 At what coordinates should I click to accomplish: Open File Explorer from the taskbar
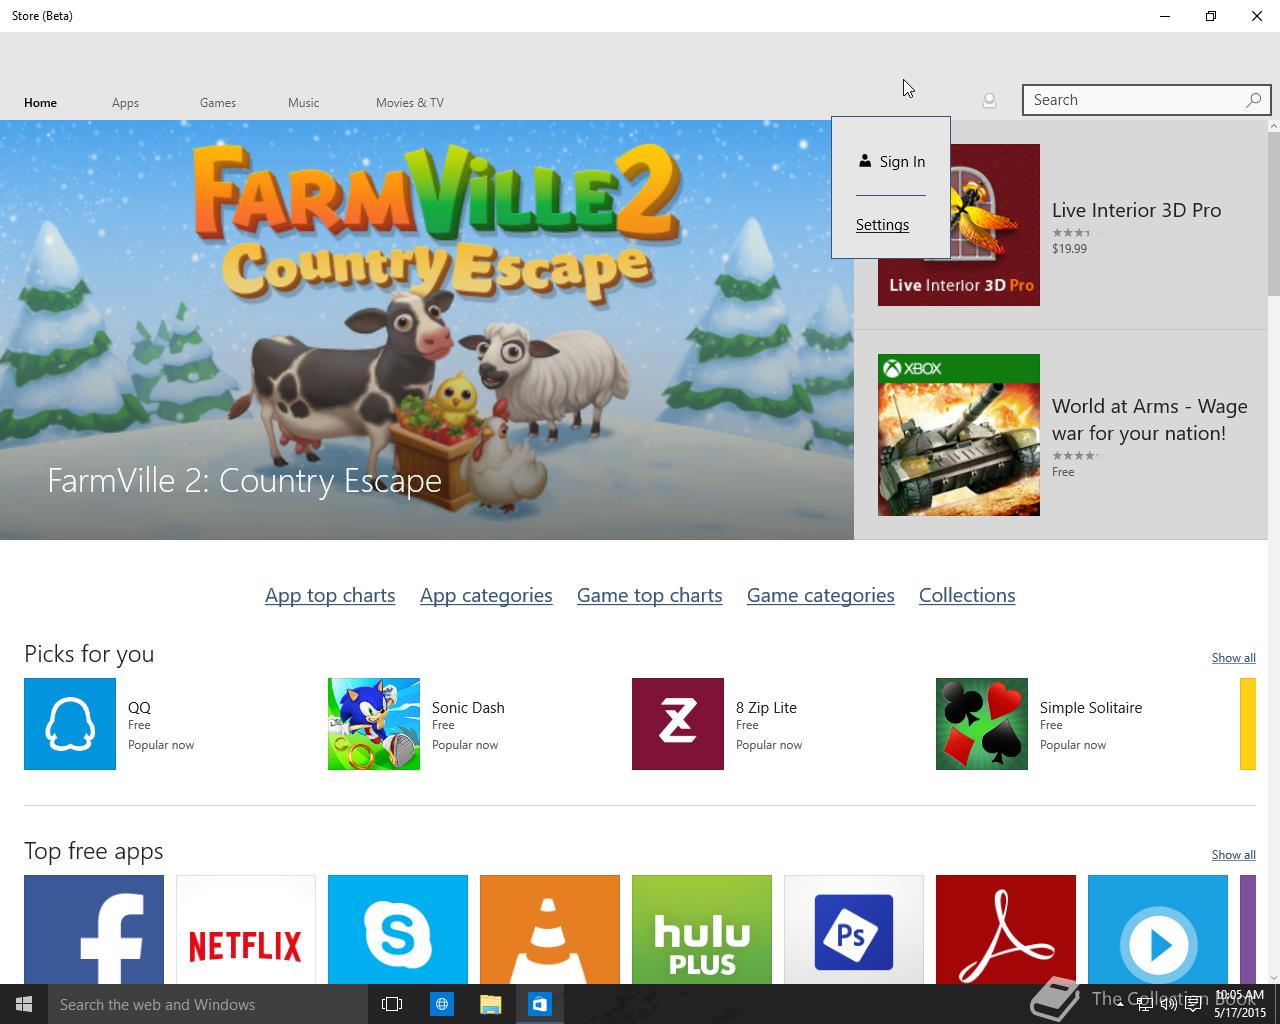(x=490, y=1004)
